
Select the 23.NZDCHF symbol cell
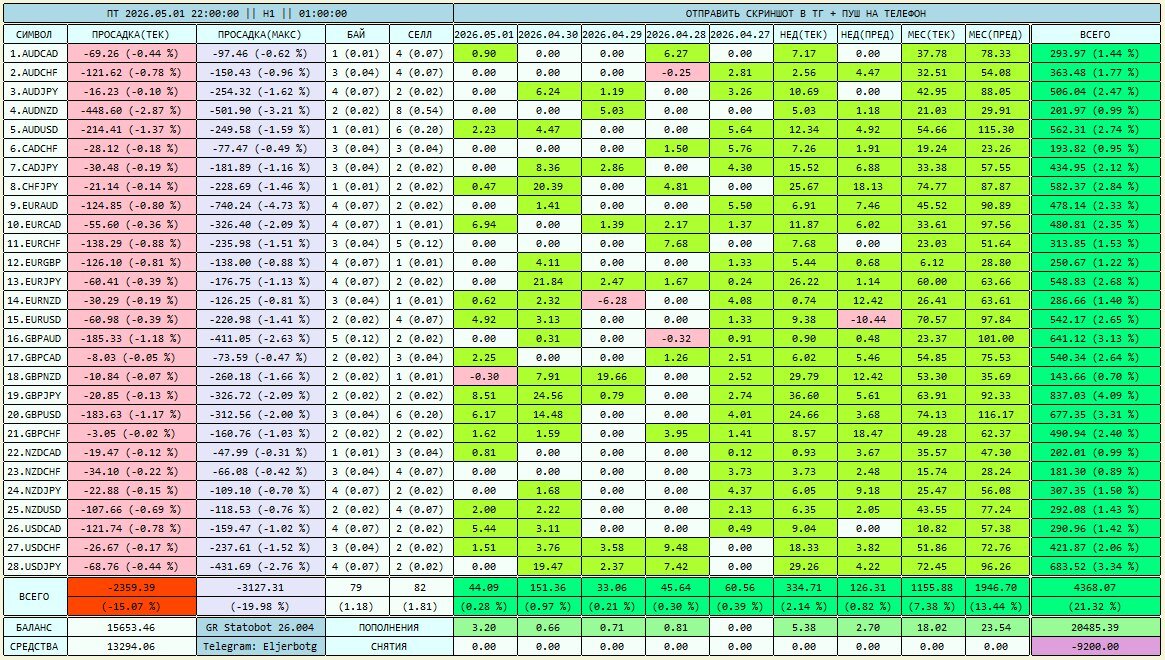[x=35, y=471]
